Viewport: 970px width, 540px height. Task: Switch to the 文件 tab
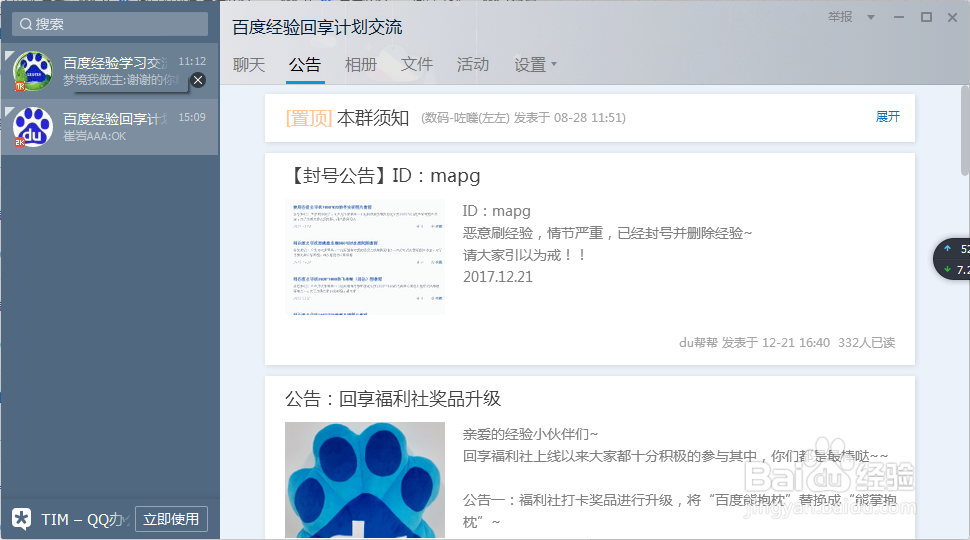click(417, 64)
